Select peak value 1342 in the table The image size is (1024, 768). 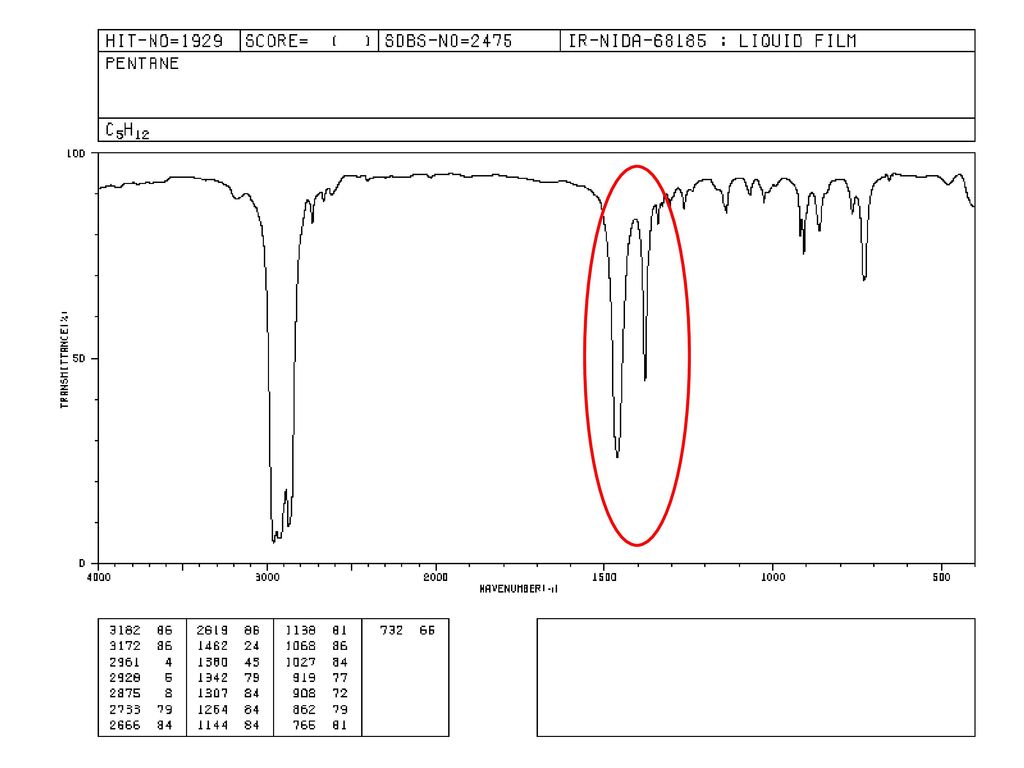[212, 678]
